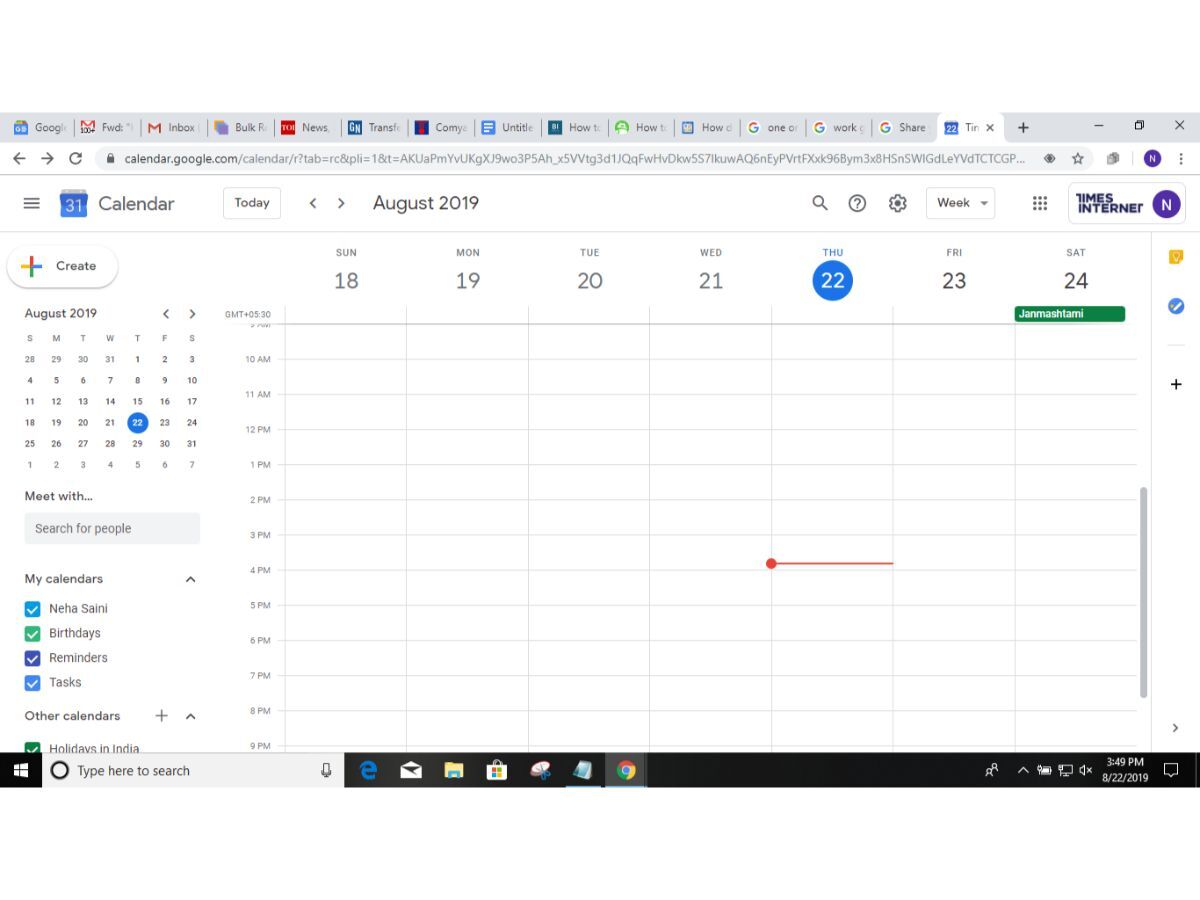Screen dimensions: 1200x900
Task: Toggle the Birthdays calendar checkbox
Action: coord(32,634)
